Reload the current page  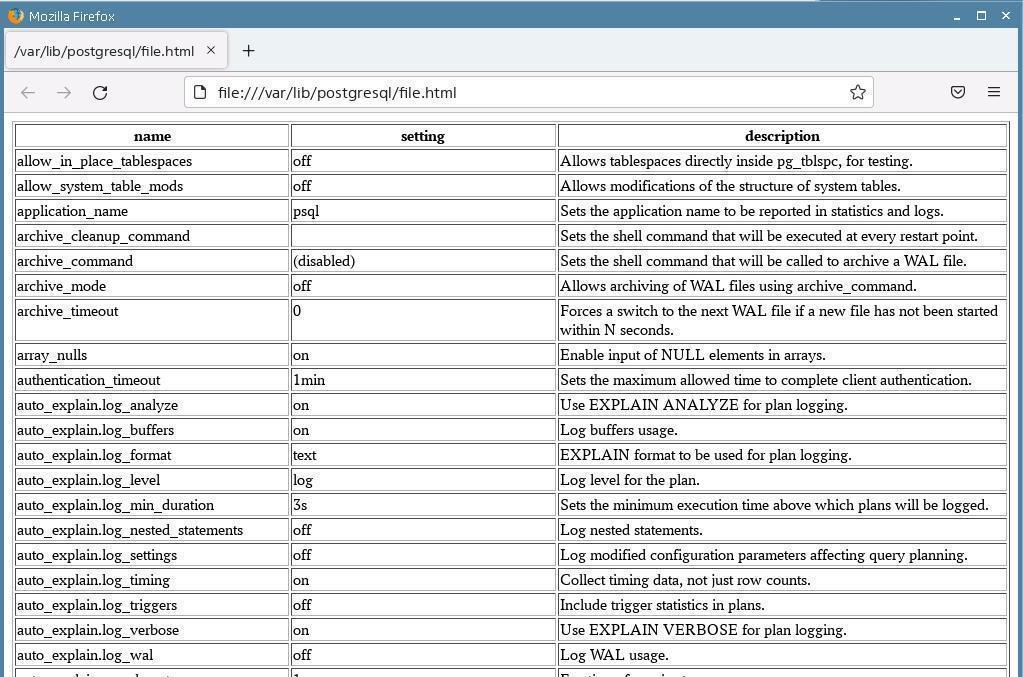[100, 92]
